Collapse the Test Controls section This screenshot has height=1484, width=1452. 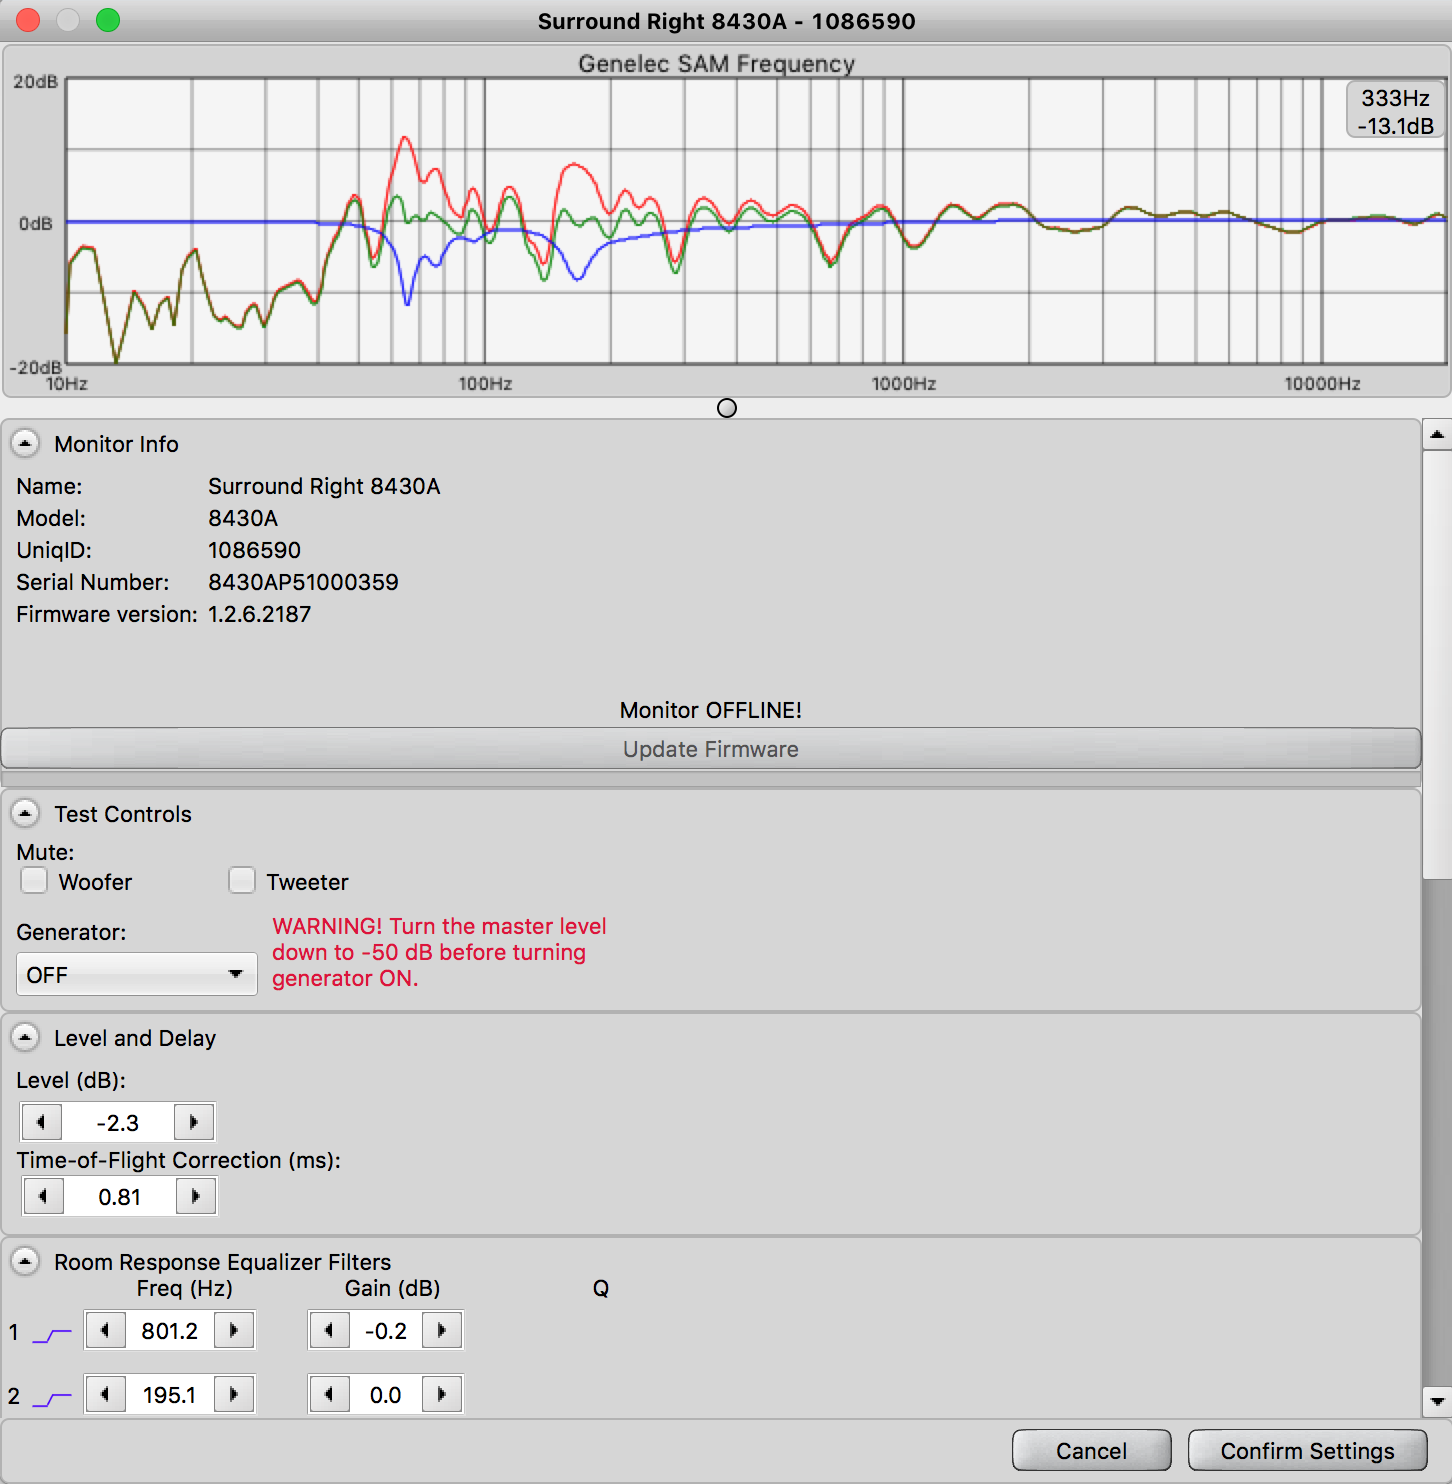coord(25,814)
